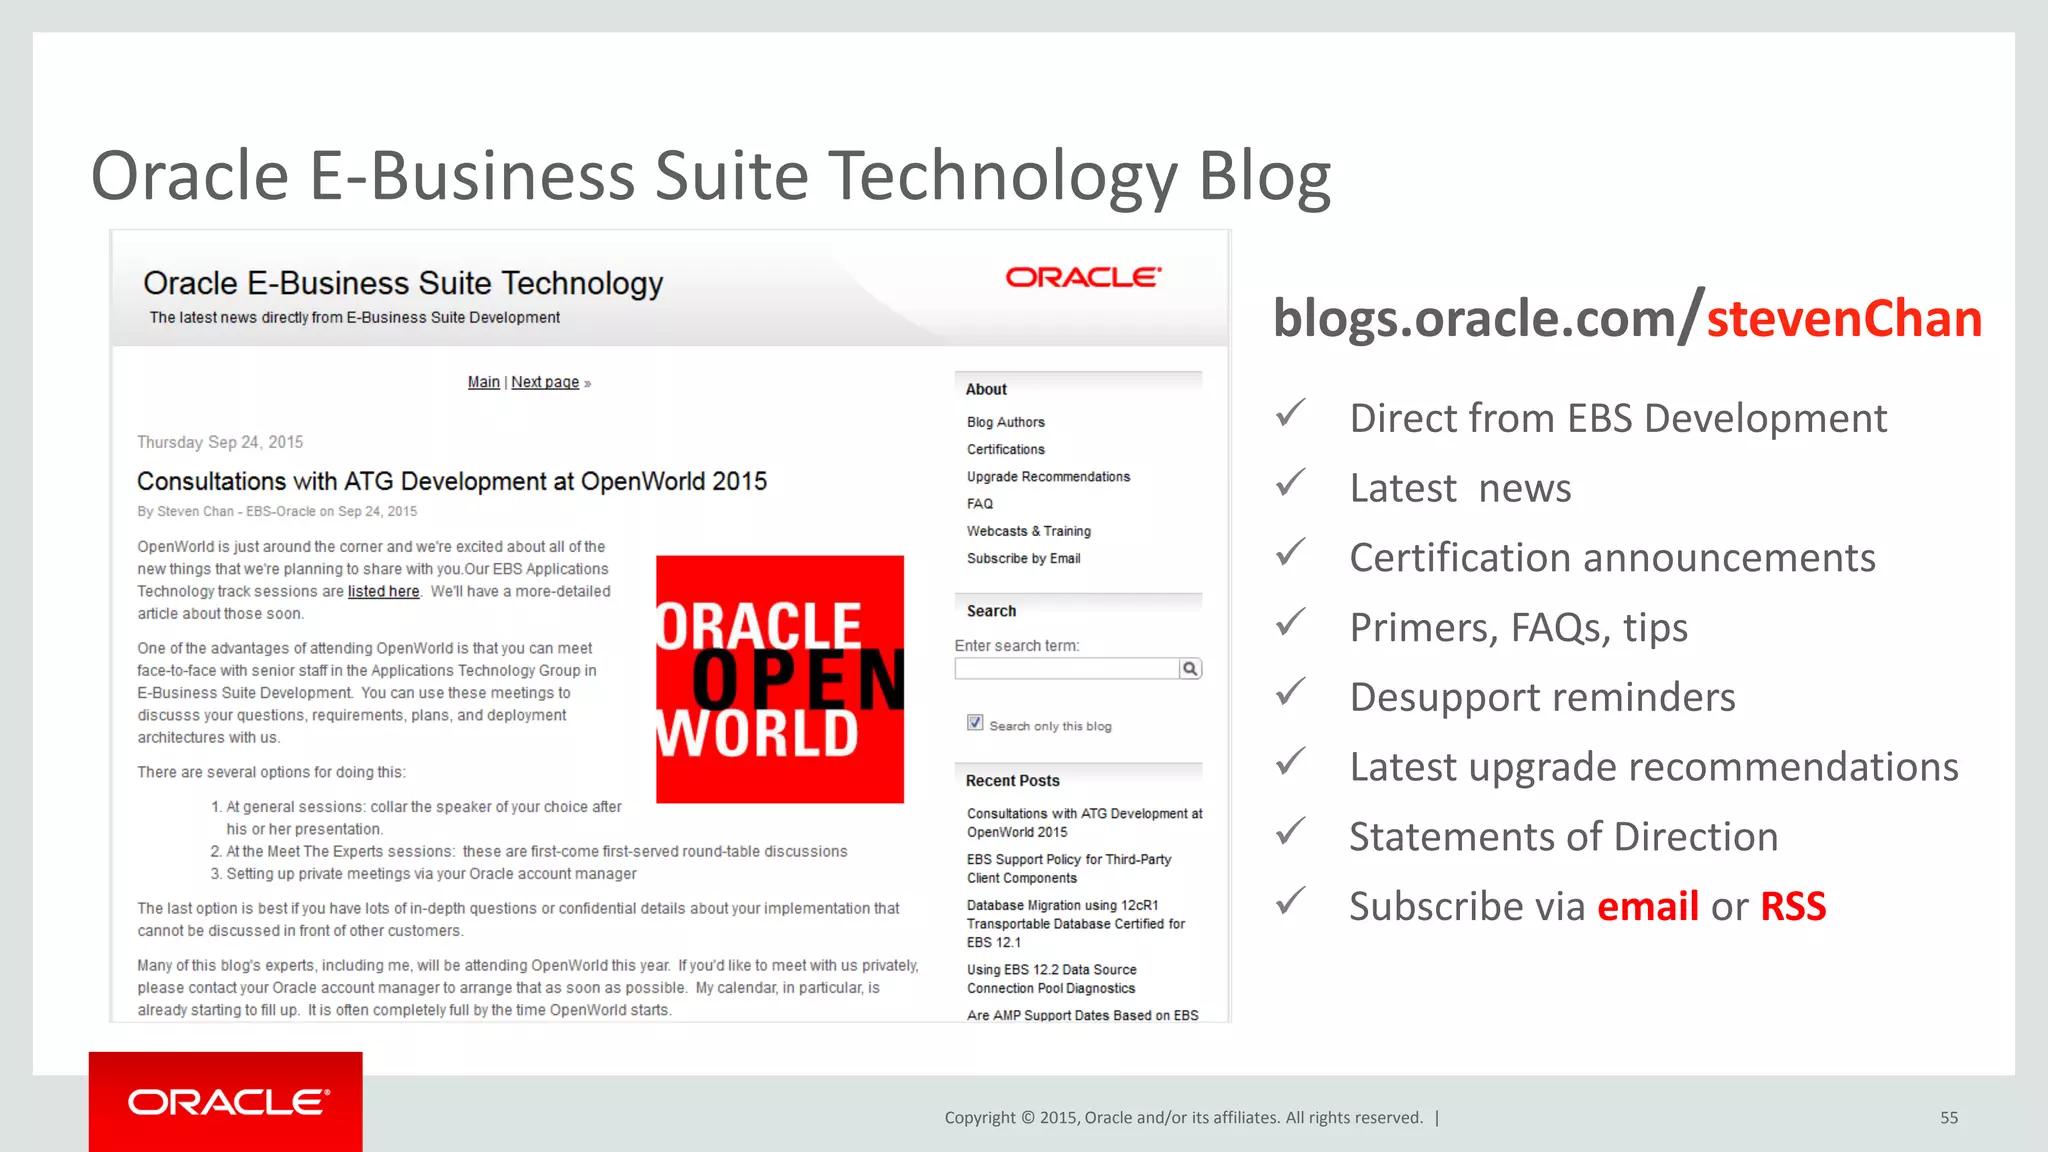Click the tagline 'The latest news directly from E-Business Suite Development'
Screen dimensions: 2048x1152
[355, 317]
